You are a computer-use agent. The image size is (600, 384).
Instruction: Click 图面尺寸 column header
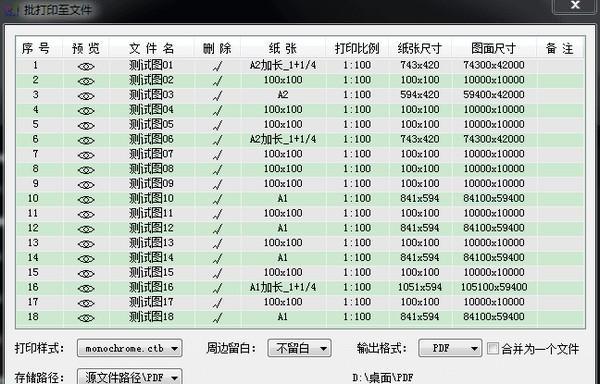(x=494, y=48)
